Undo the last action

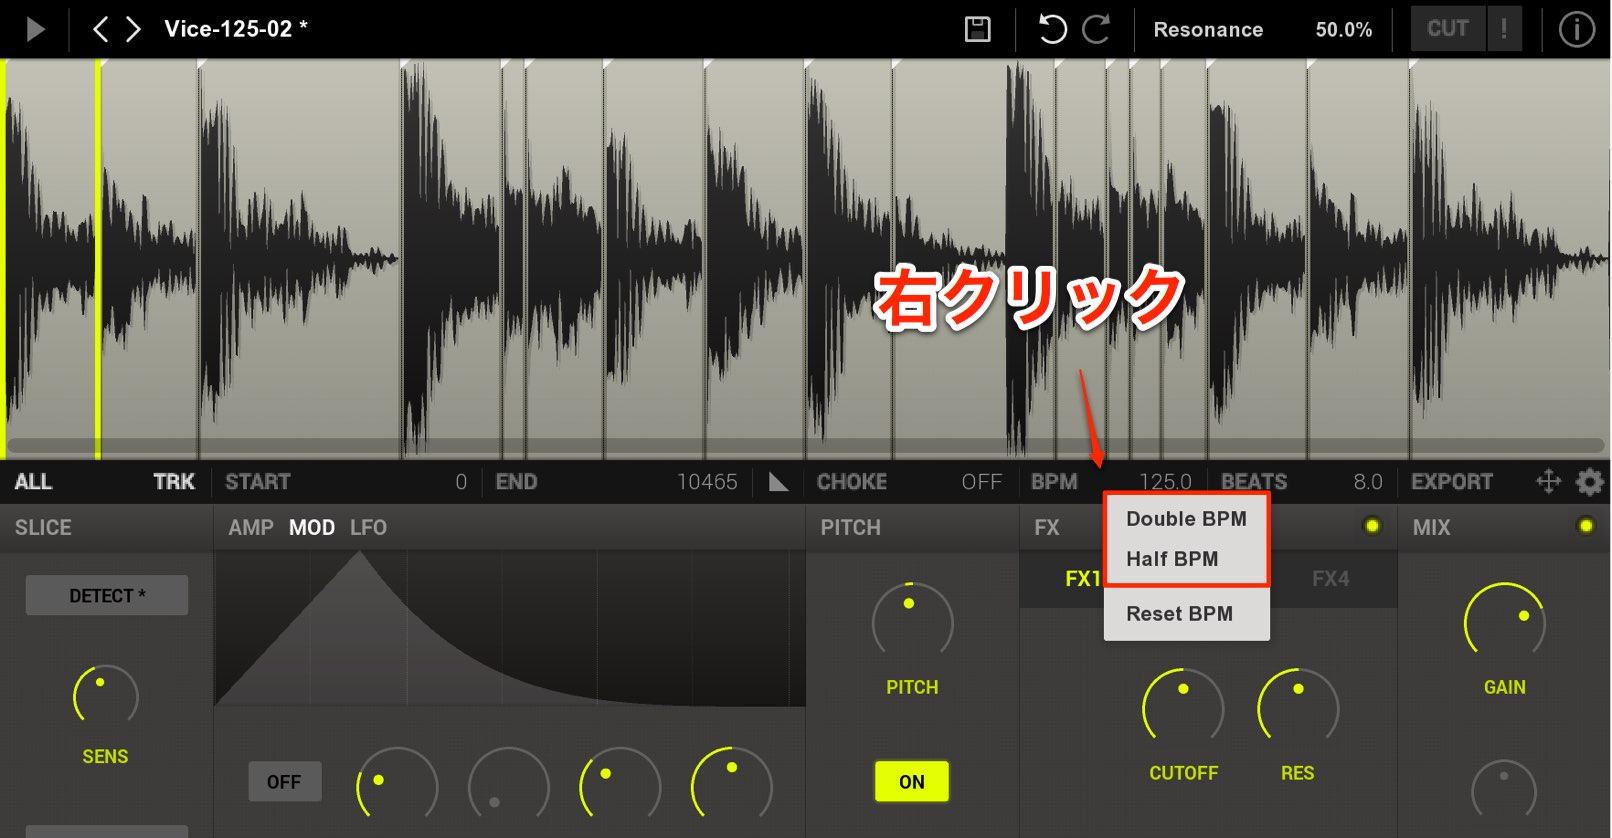1052,29
